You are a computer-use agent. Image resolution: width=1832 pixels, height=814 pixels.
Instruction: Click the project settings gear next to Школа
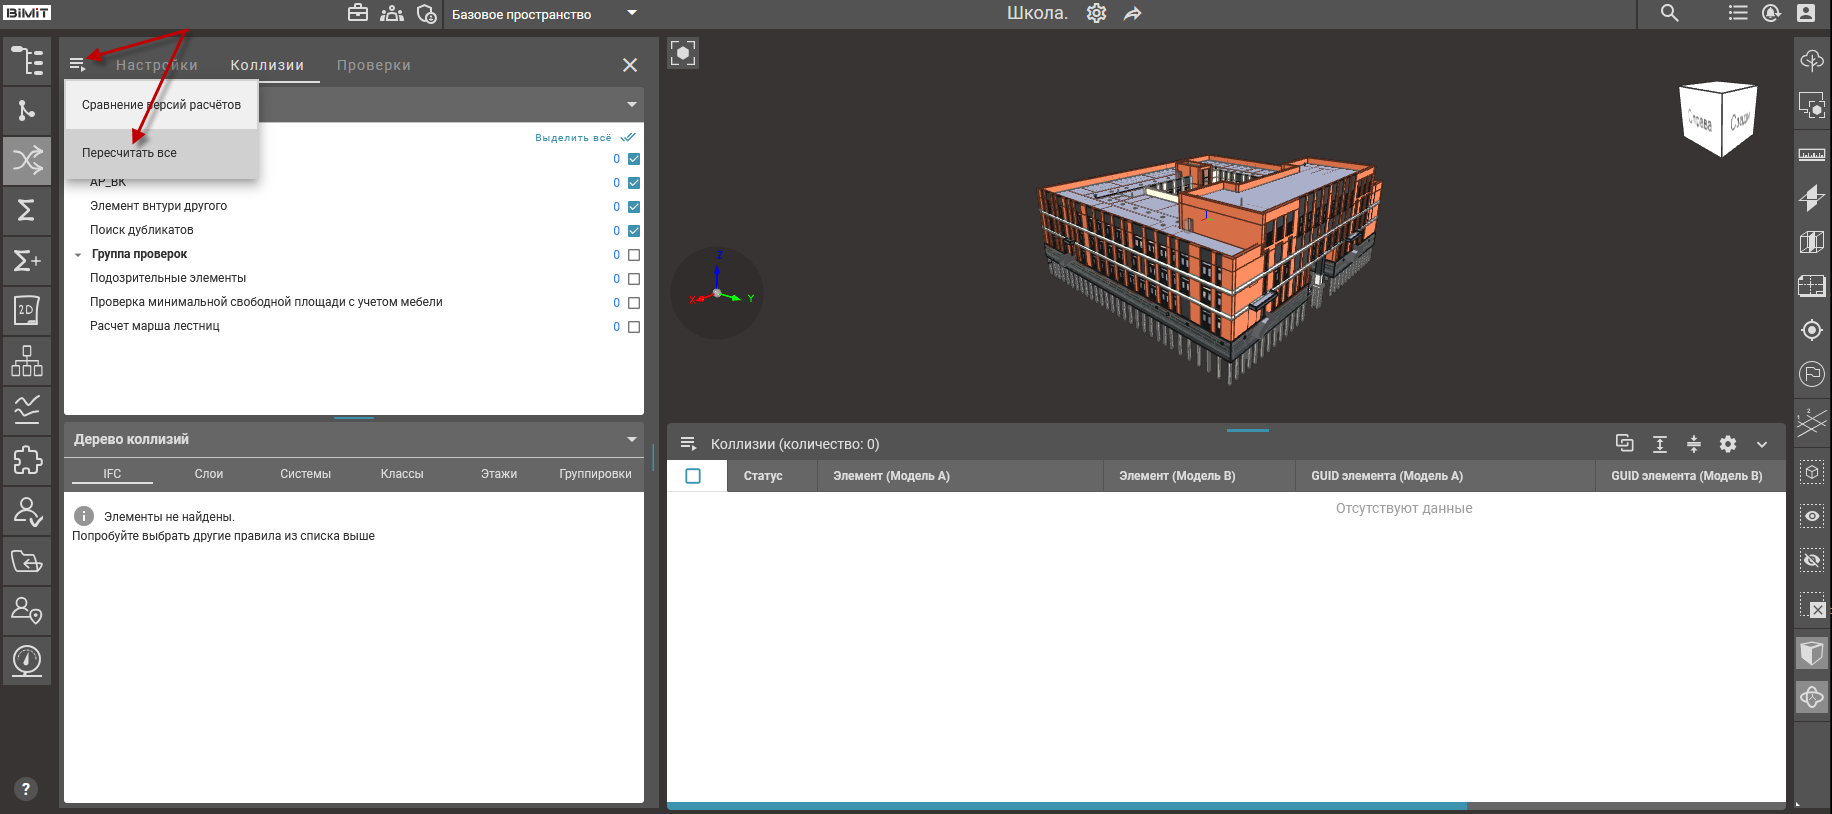[1096, 13]
